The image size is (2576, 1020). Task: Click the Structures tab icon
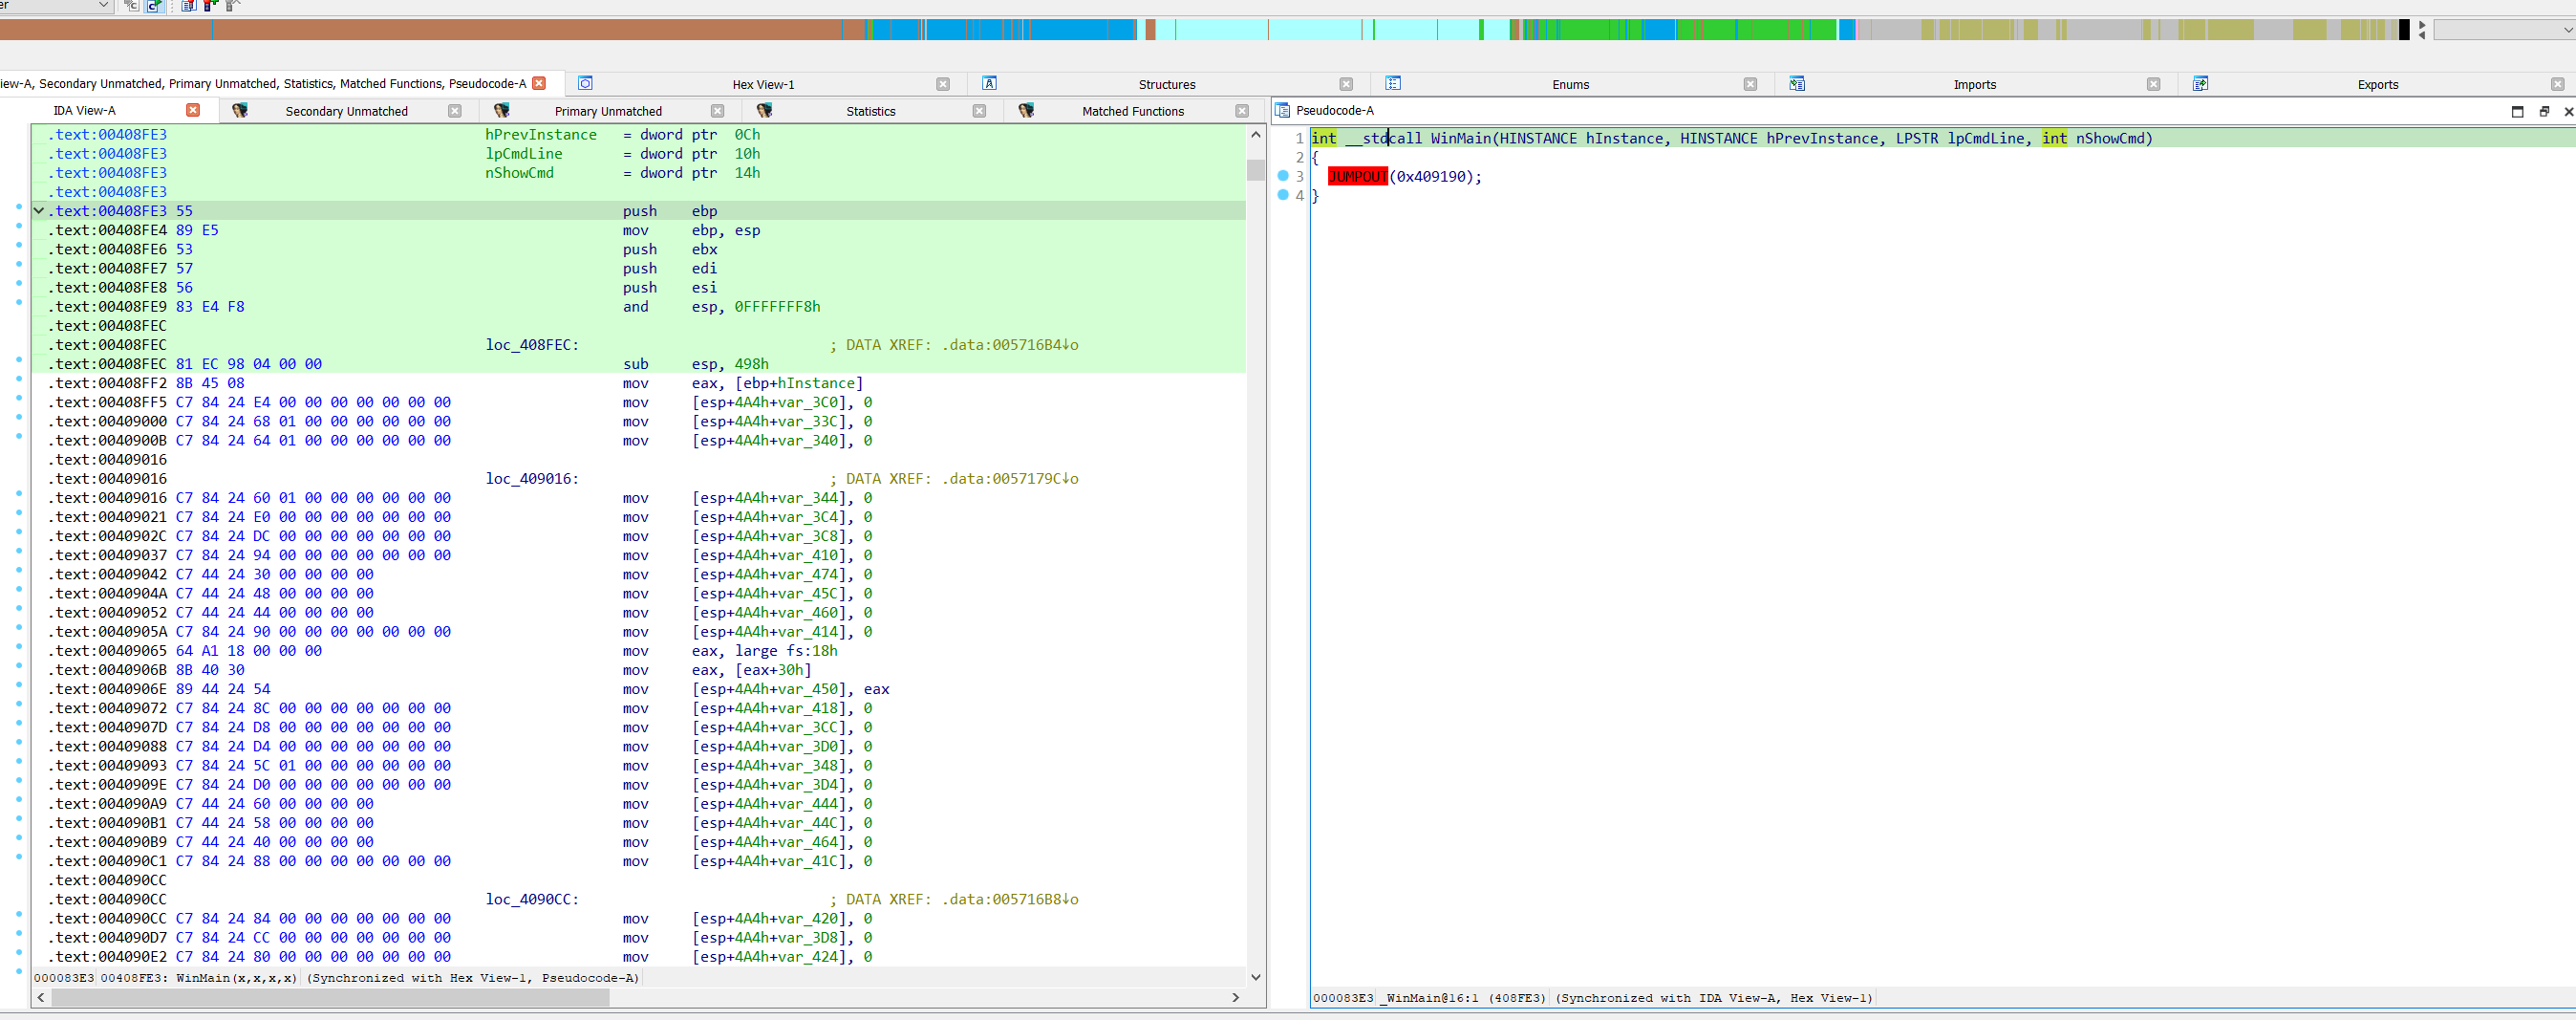pyautogui.click(x=989, y=84)
